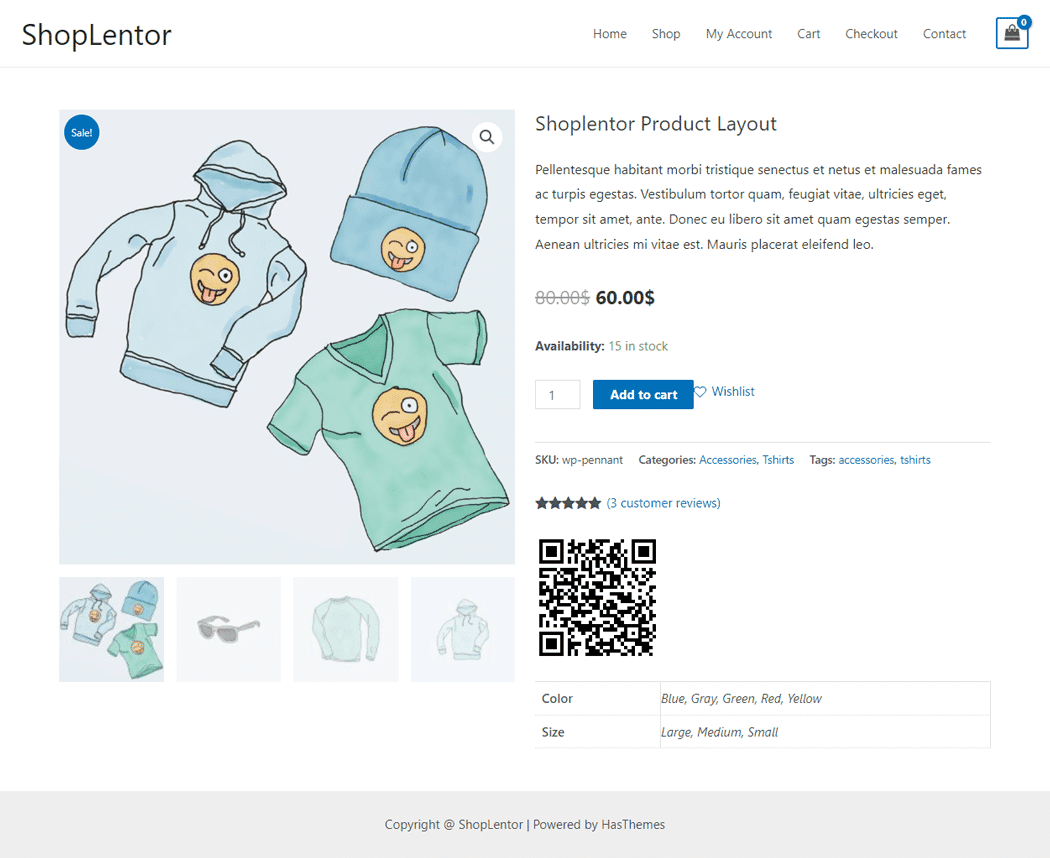
Task: Click the Add to cart button
Action: click(x=643, y=395)
